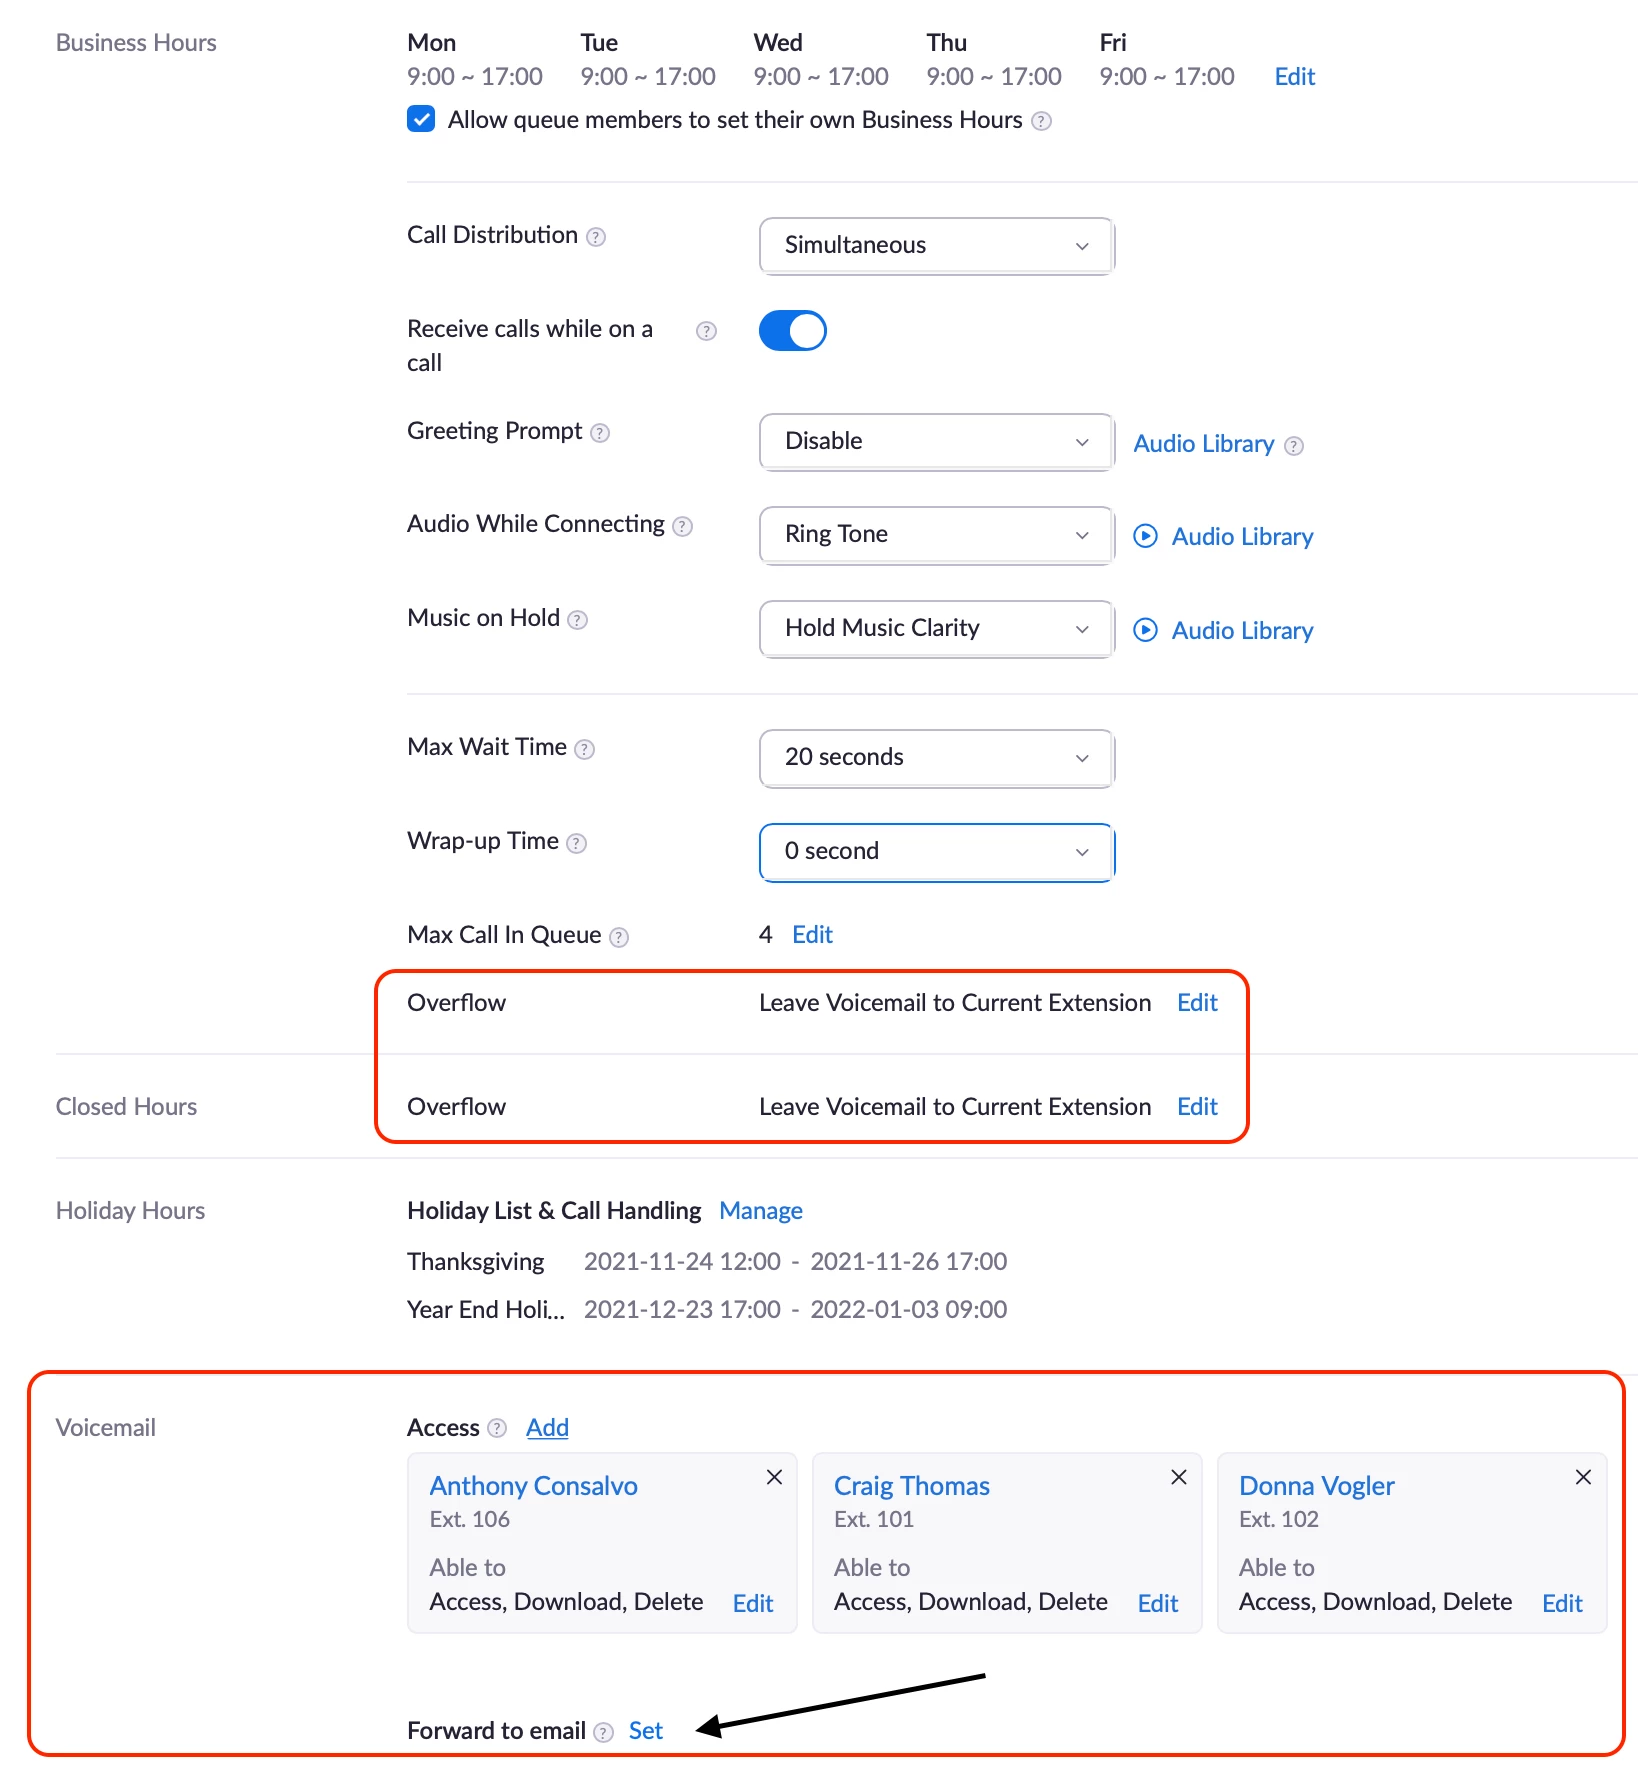Edit the Max Call In Queue value
Screen dimensions: 1638x1770
coord(812,935)
